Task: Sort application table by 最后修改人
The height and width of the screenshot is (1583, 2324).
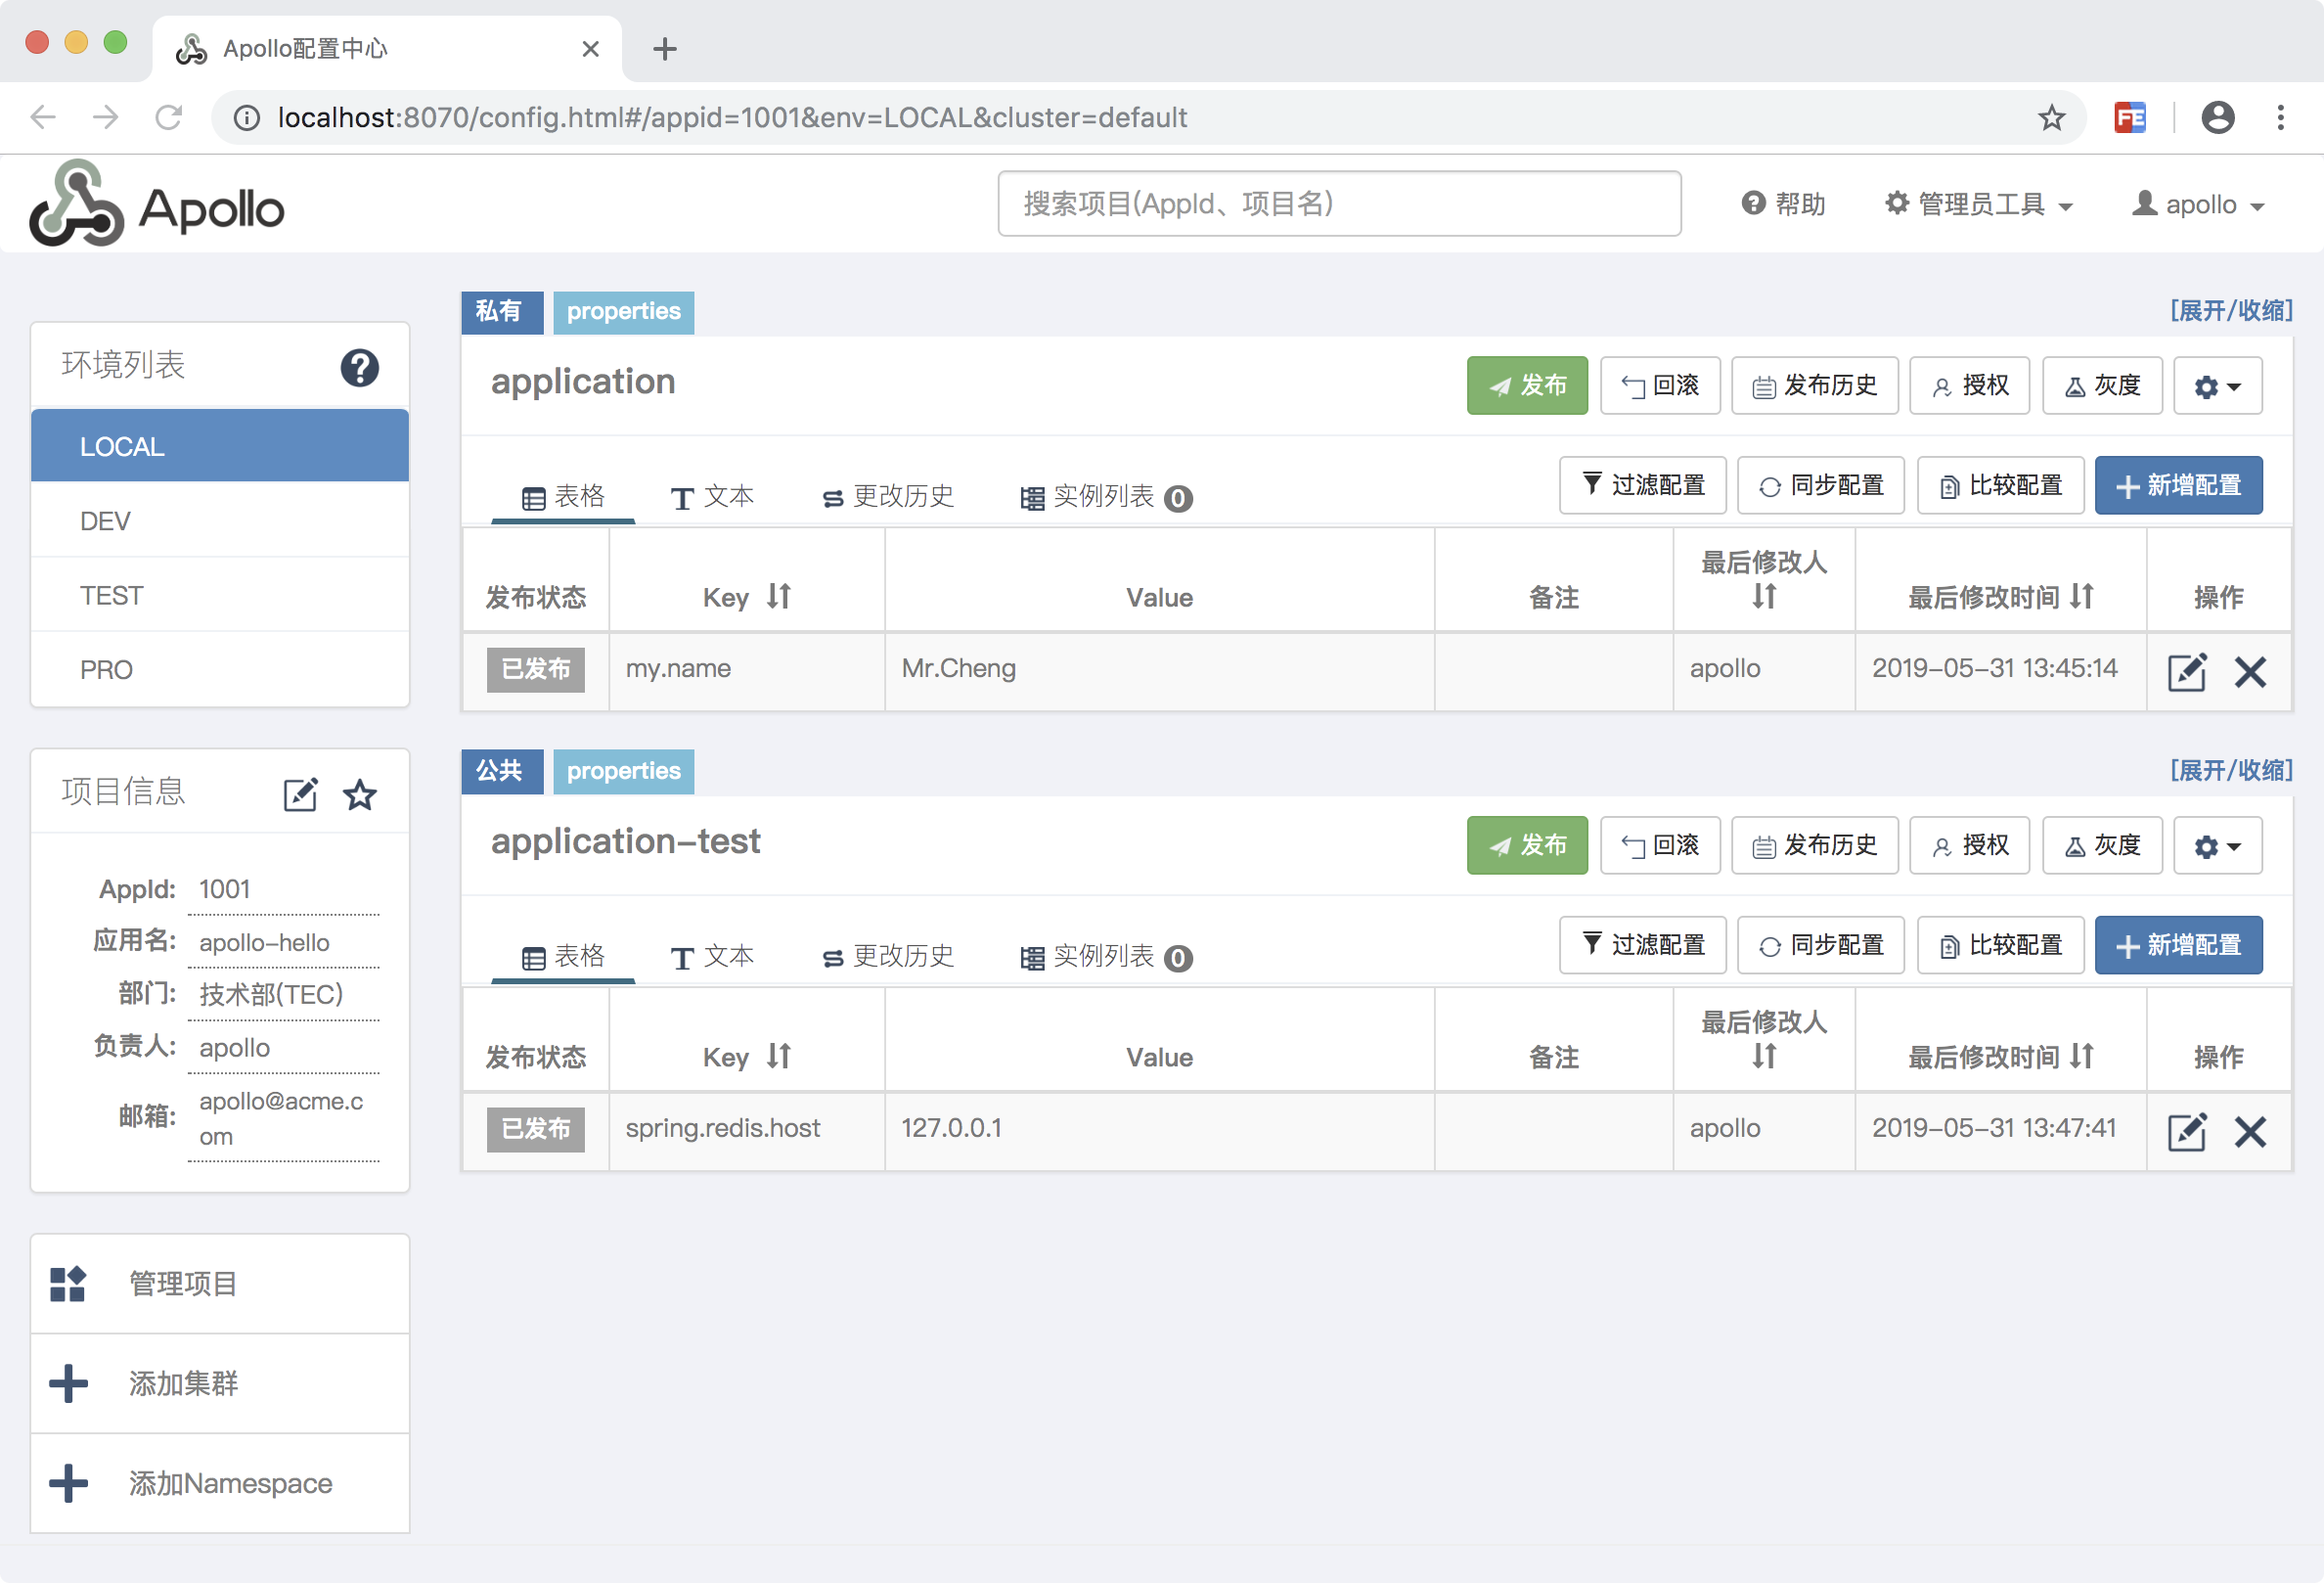Action: (x=1764, y=596)
